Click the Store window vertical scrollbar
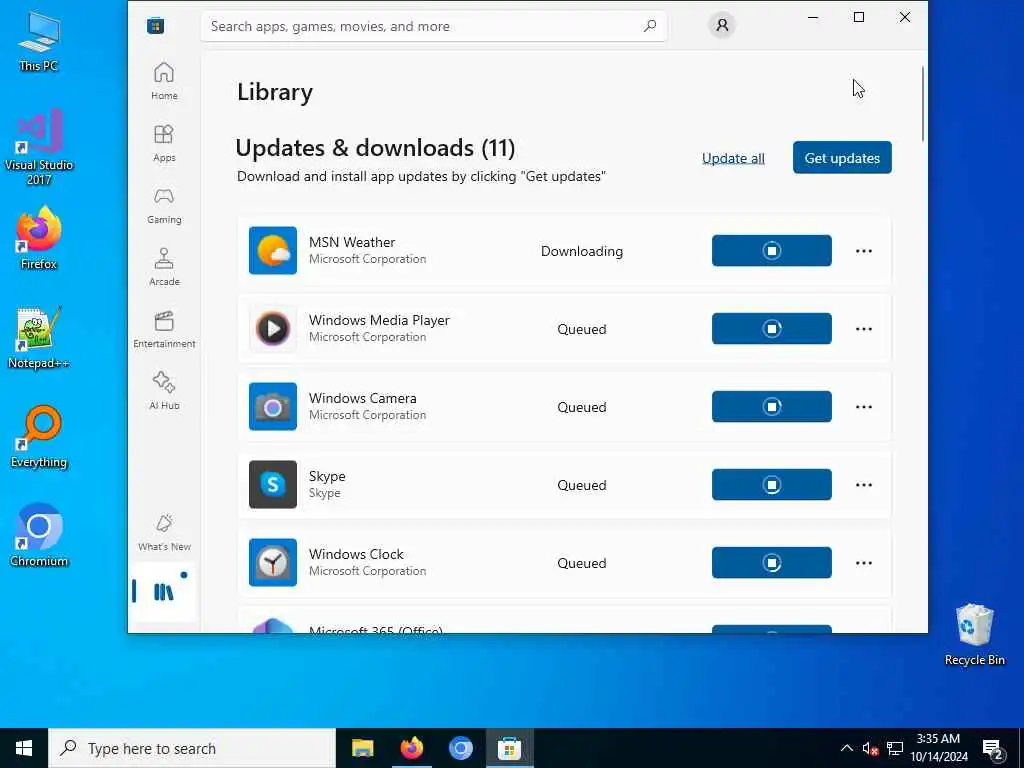 point(923,103)
